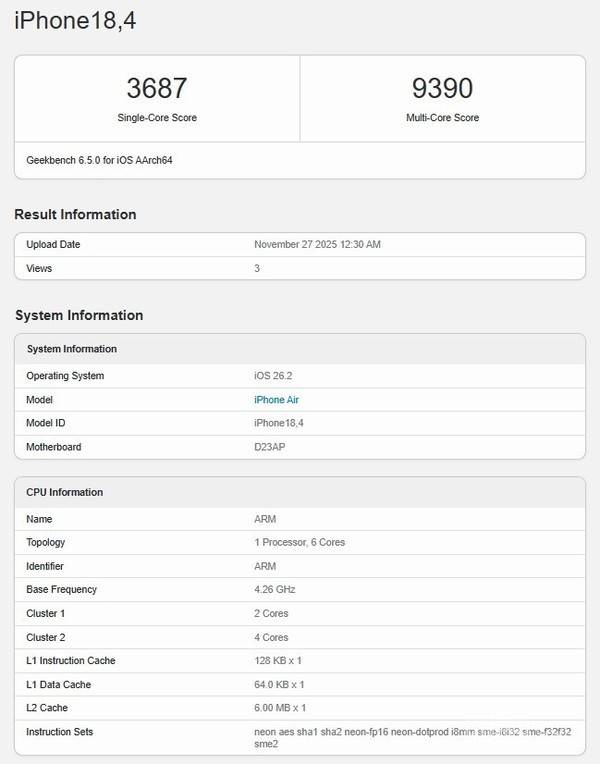Click the 9390 multi-core score
Image resolution: width=600 pixels, height=764 pixels.
[x=442, y=88]
